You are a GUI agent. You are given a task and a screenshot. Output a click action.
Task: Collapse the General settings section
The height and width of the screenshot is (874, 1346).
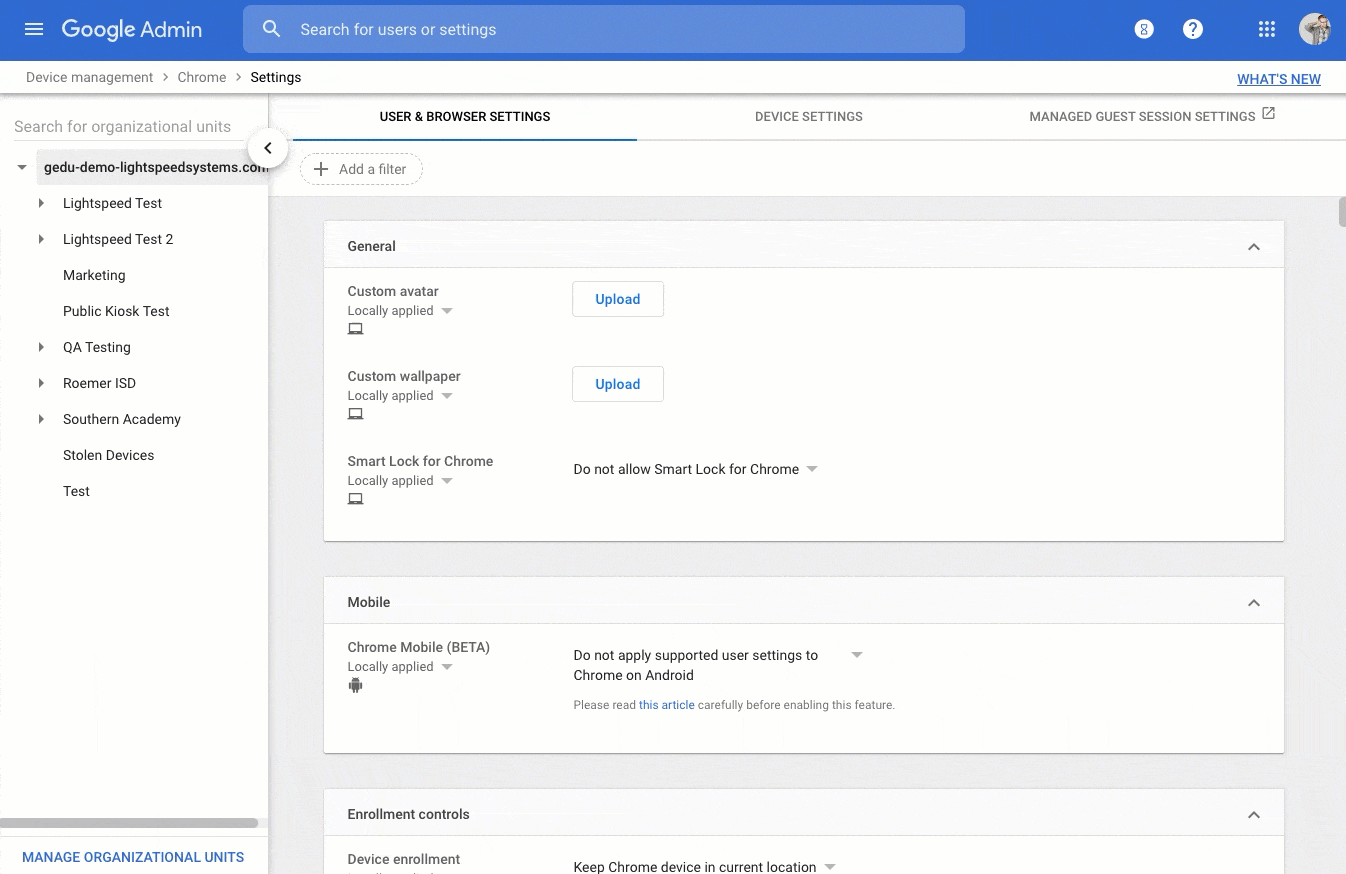pos(1254,246)
